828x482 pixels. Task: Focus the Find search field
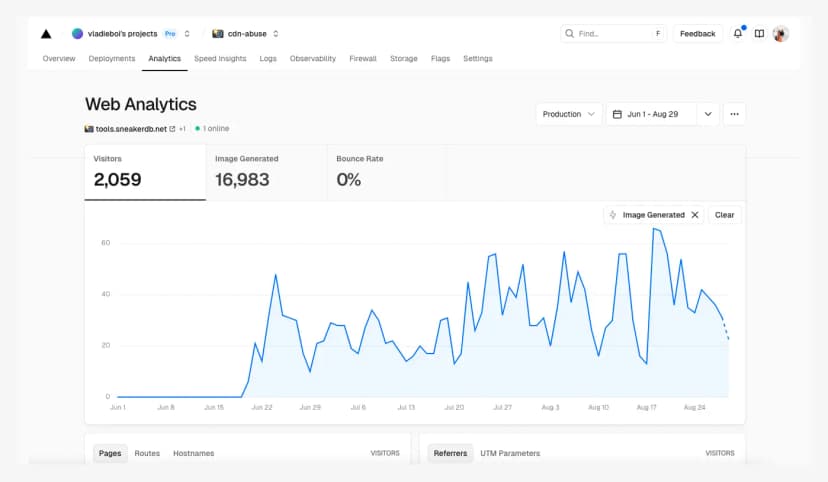point(612,34)
